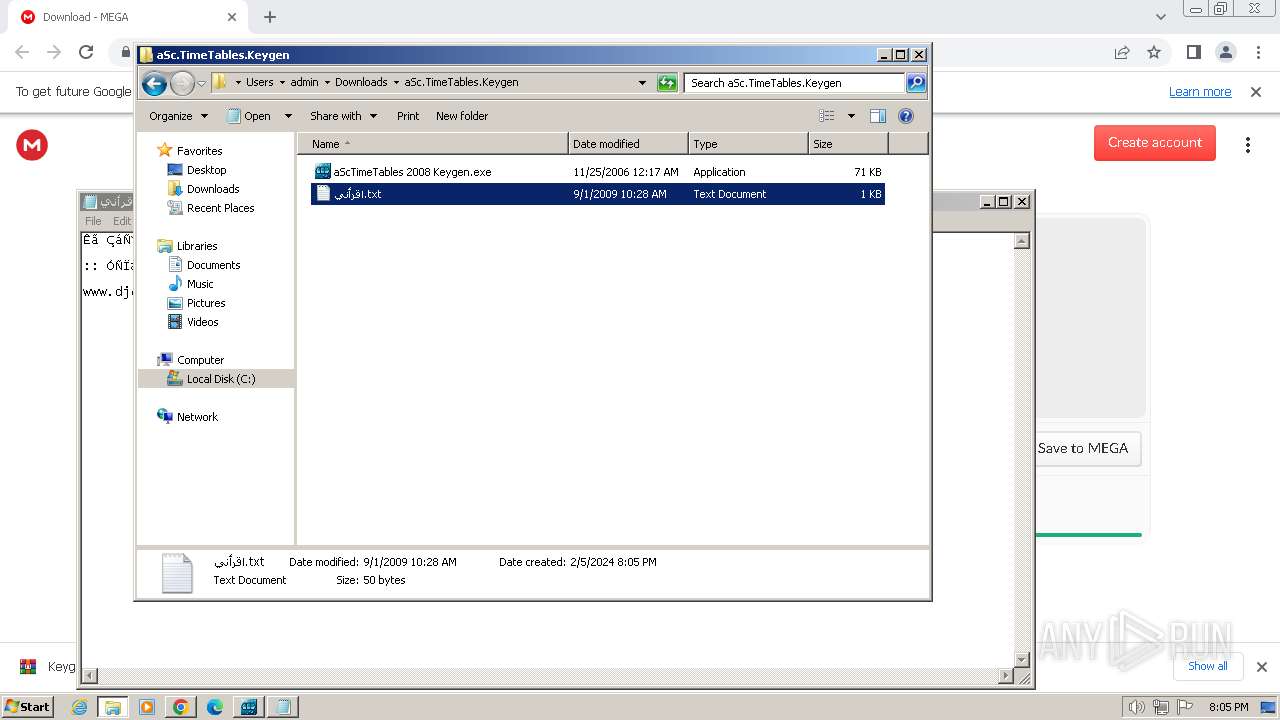Select Recent Places in navigation pane
The height and width of the screenshot is (720, 1280).
pos(220,208)
